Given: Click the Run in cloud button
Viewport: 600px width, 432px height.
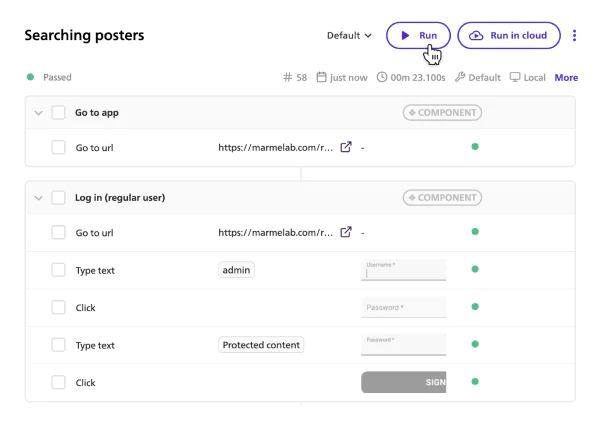Looking at the screenshot, I should (x=508, y=35).
